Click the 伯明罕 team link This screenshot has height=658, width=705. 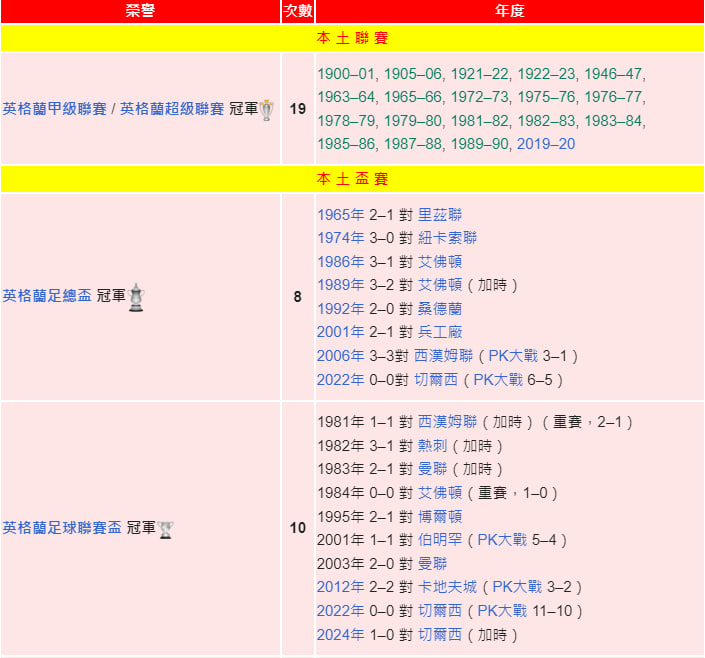click(x=440, y=540)
